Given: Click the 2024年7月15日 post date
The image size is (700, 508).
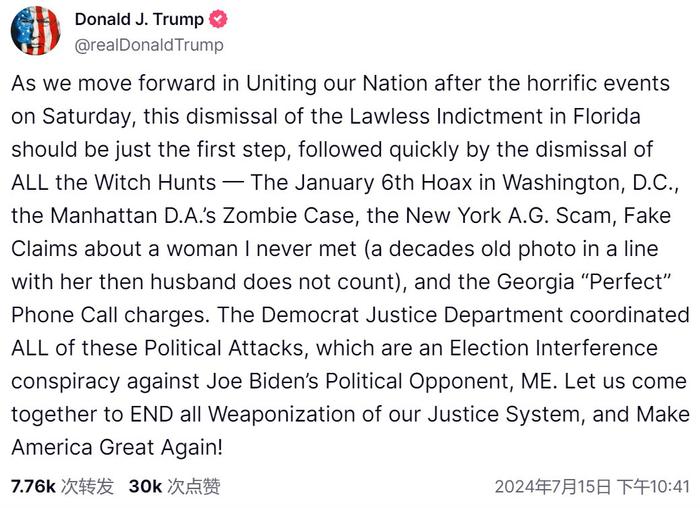Looking at the screenshot, I should coord(551,487).
